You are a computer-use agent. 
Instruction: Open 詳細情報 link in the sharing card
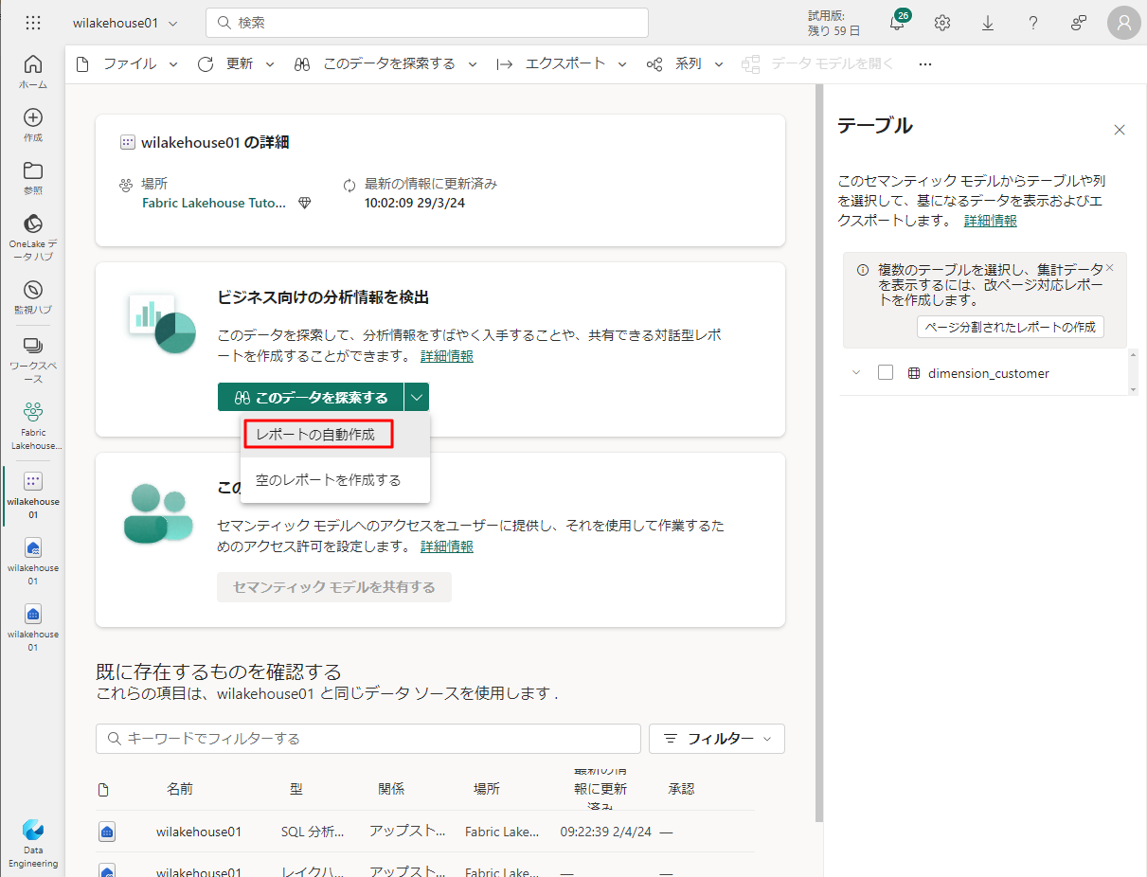[x=447, y=546]
